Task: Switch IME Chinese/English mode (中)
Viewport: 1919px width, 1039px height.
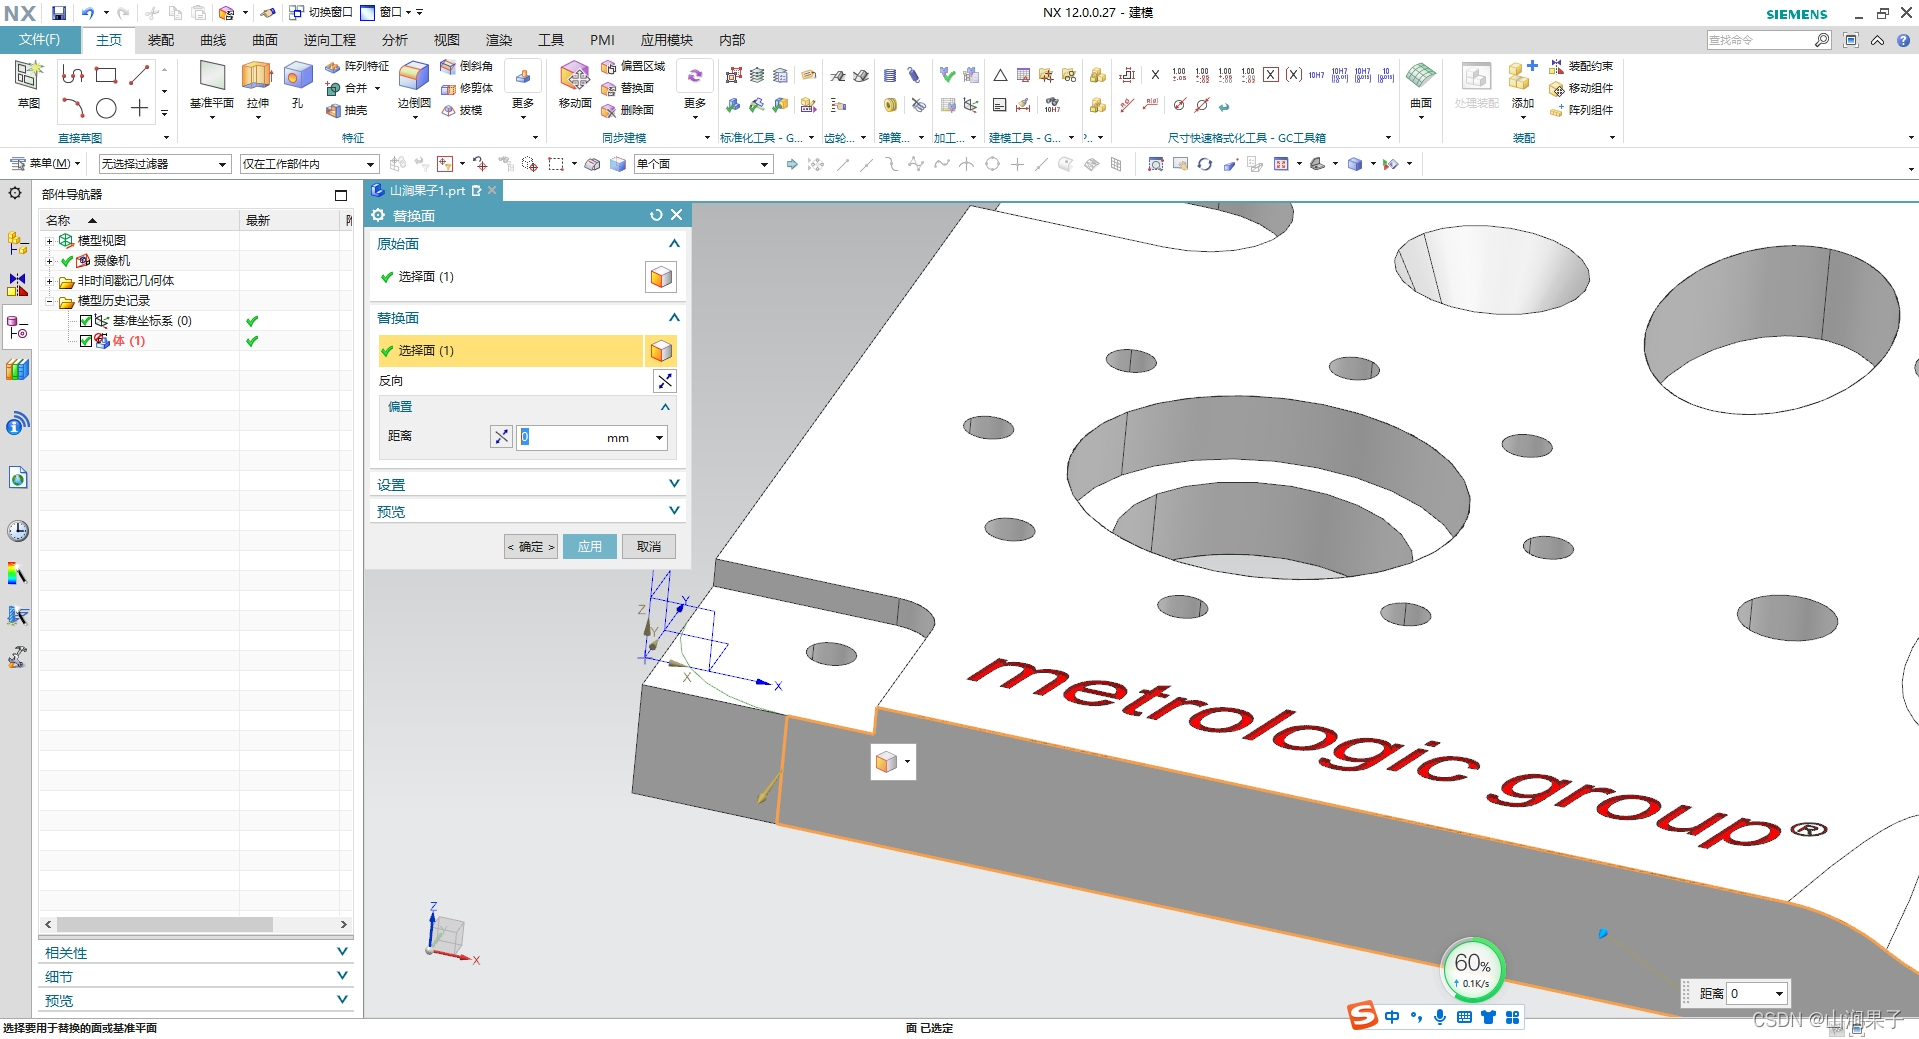Action: (1392, 1017)
